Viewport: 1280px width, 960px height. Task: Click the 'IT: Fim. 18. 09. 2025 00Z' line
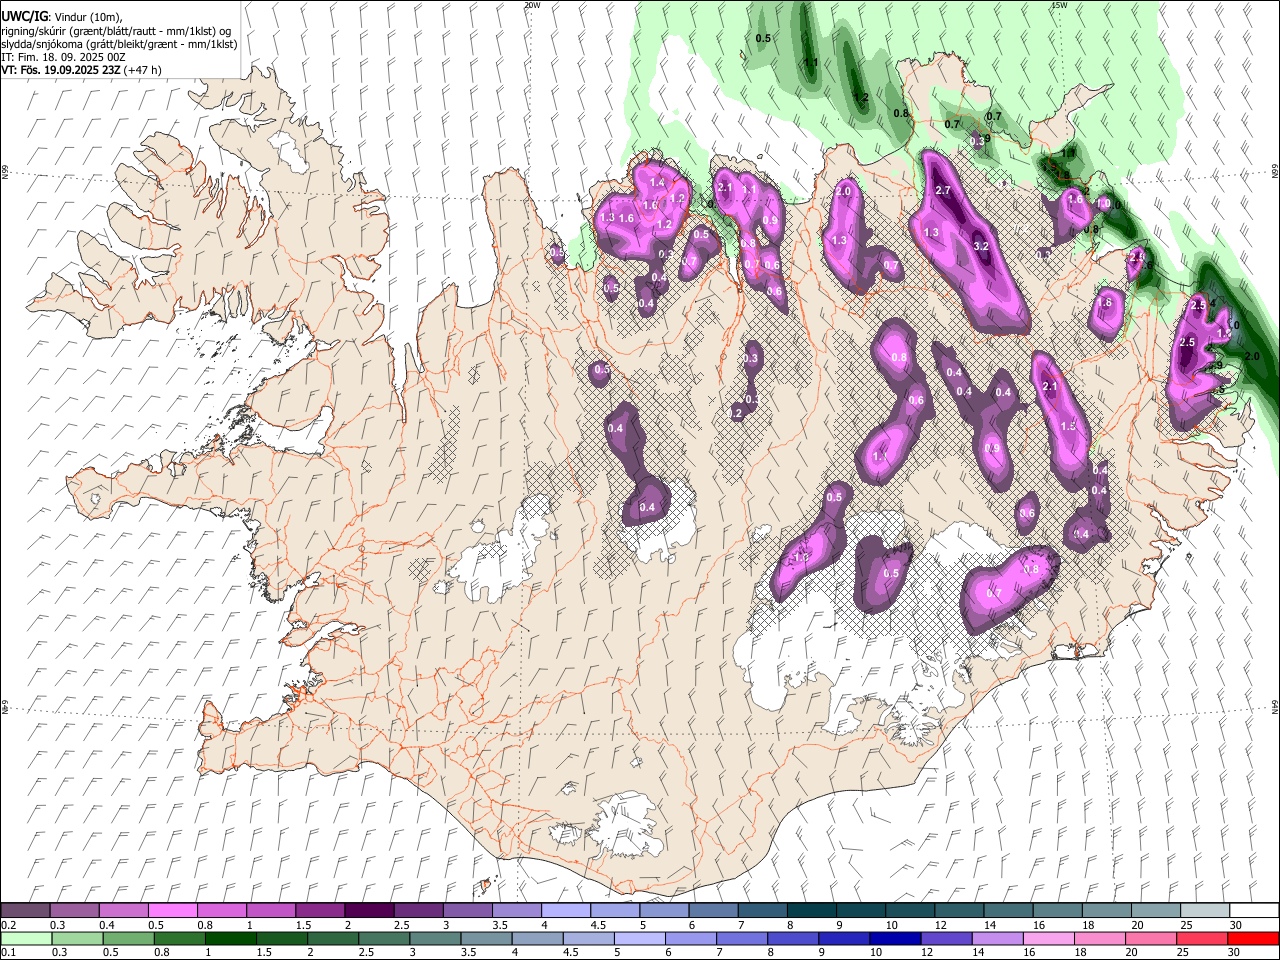63,57
